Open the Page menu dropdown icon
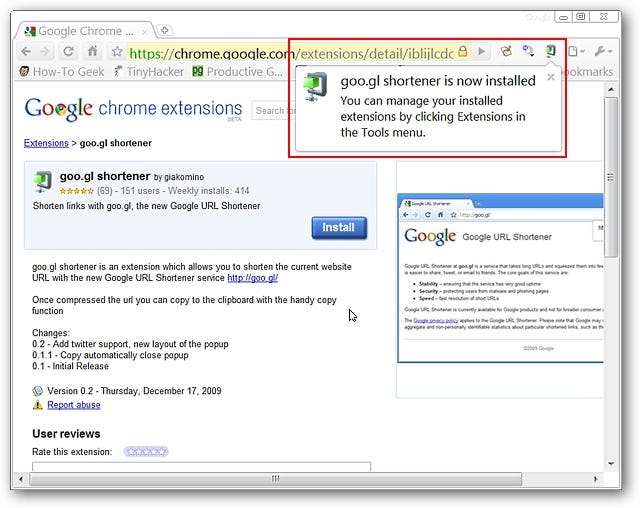 (576, 51)
